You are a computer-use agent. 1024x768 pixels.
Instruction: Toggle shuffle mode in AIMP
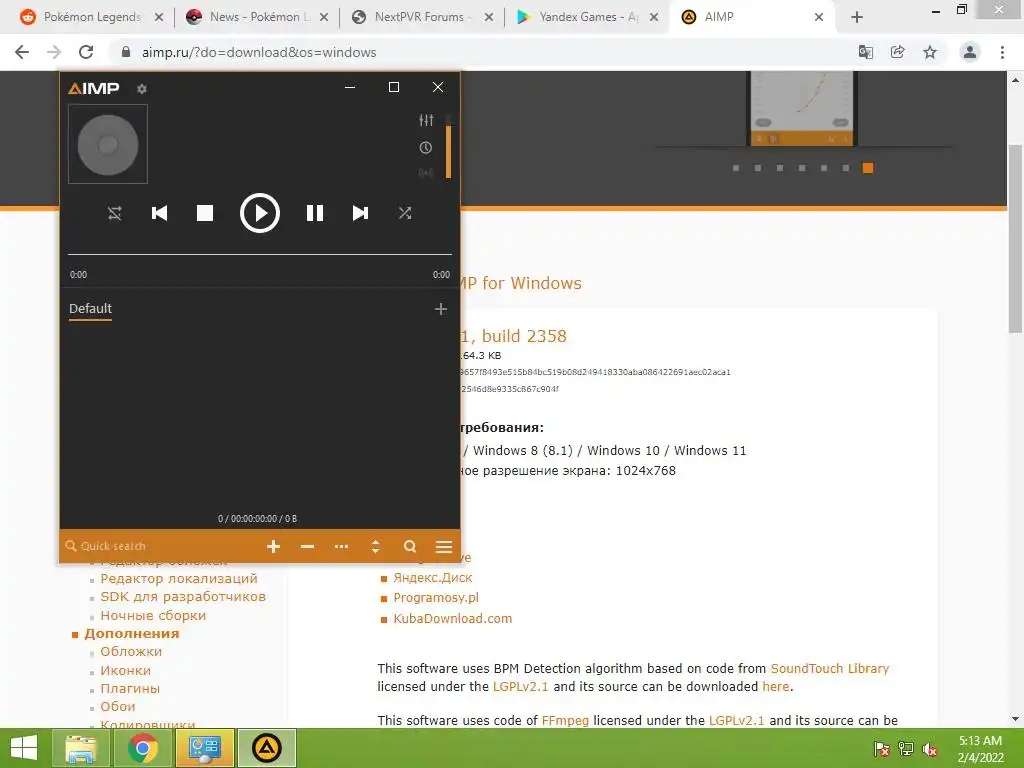[405, 213]
